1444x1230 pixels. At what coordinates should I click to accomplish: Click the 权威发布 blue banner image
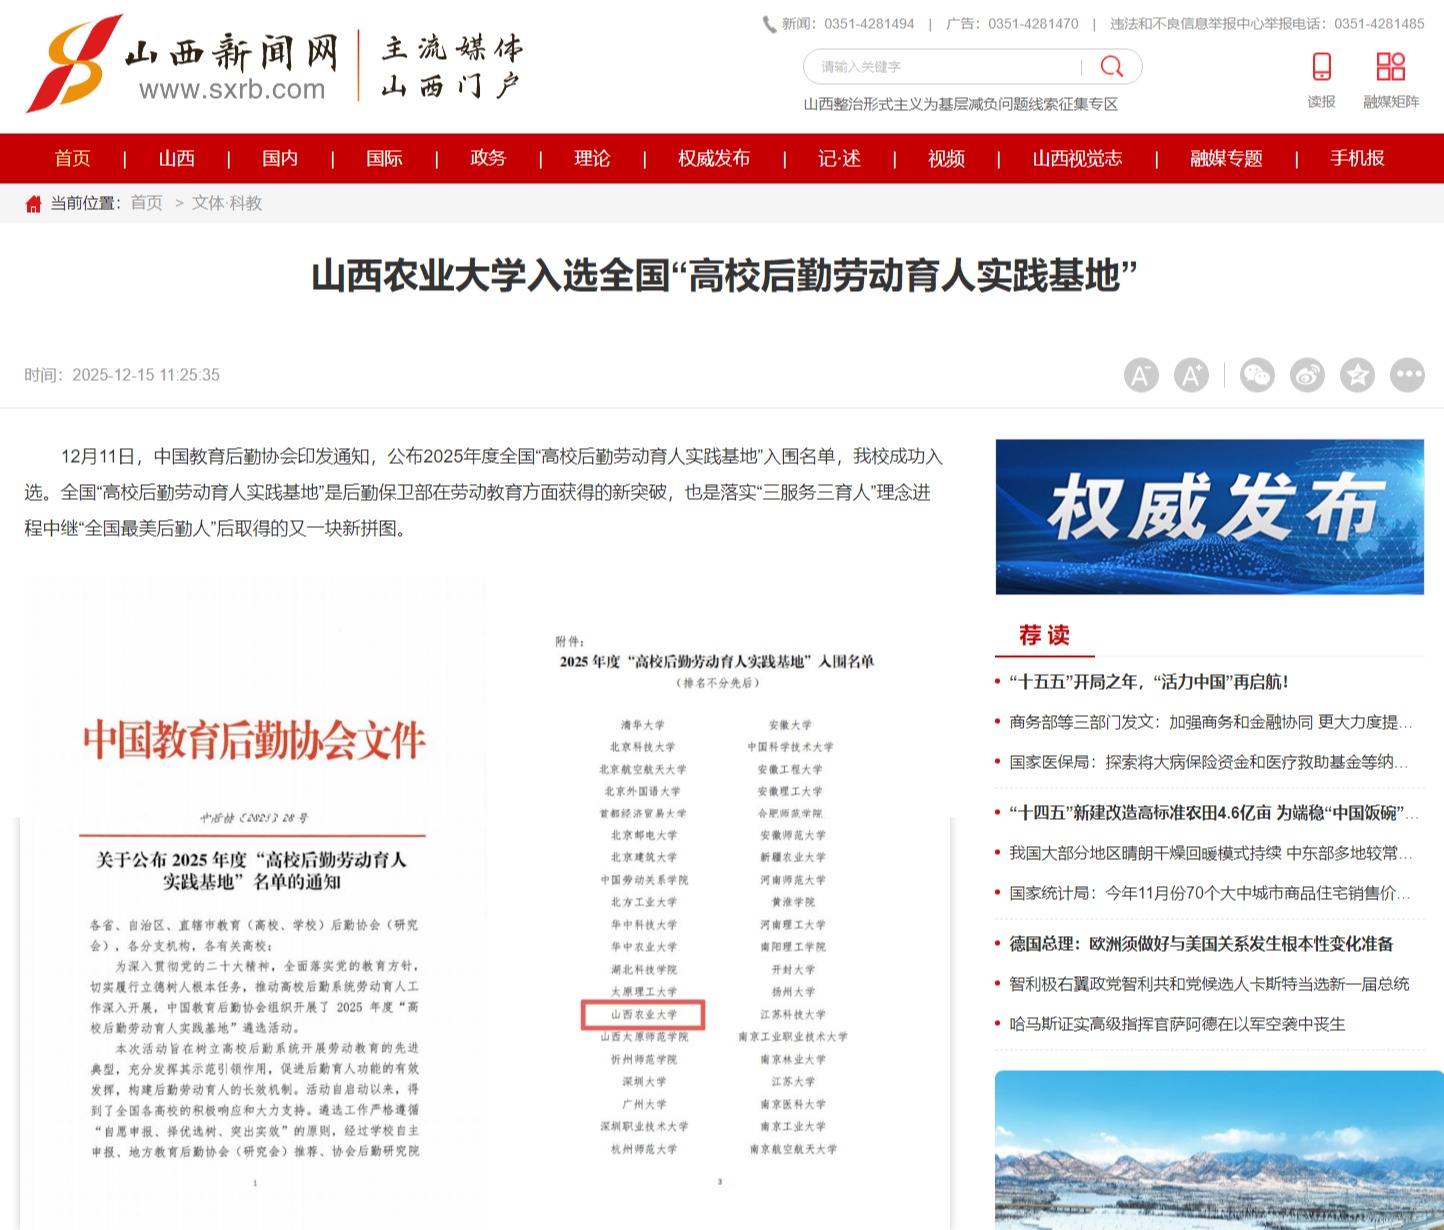point(1209,517)
